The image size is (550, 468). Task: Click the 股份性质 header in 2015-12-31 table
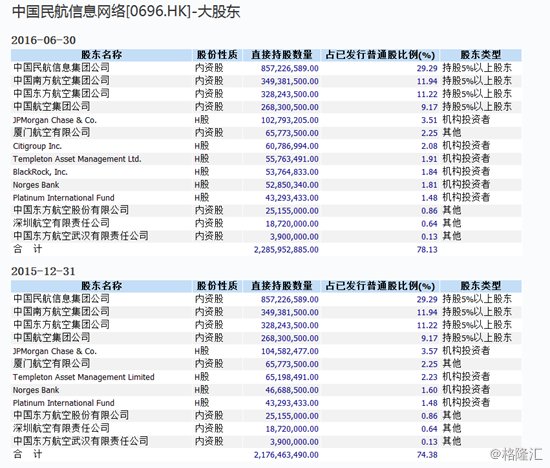(217, 286)
